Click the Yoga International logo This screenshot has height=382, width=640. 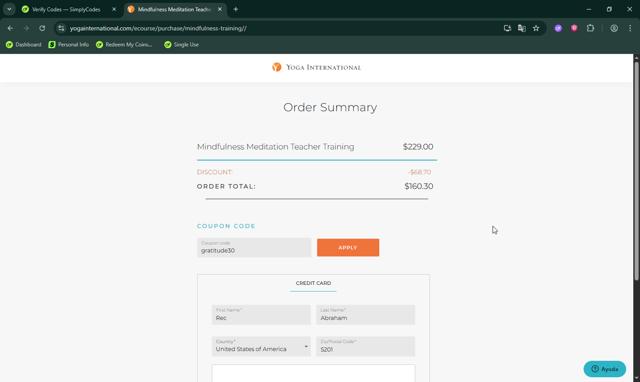[317, 67]
